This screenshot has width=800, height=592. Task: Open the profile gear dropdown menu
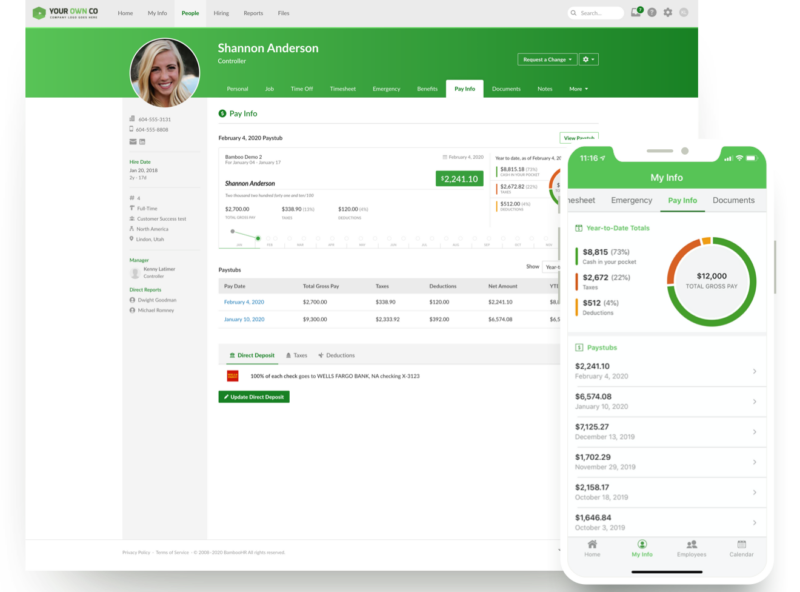[x=589, y=59]
